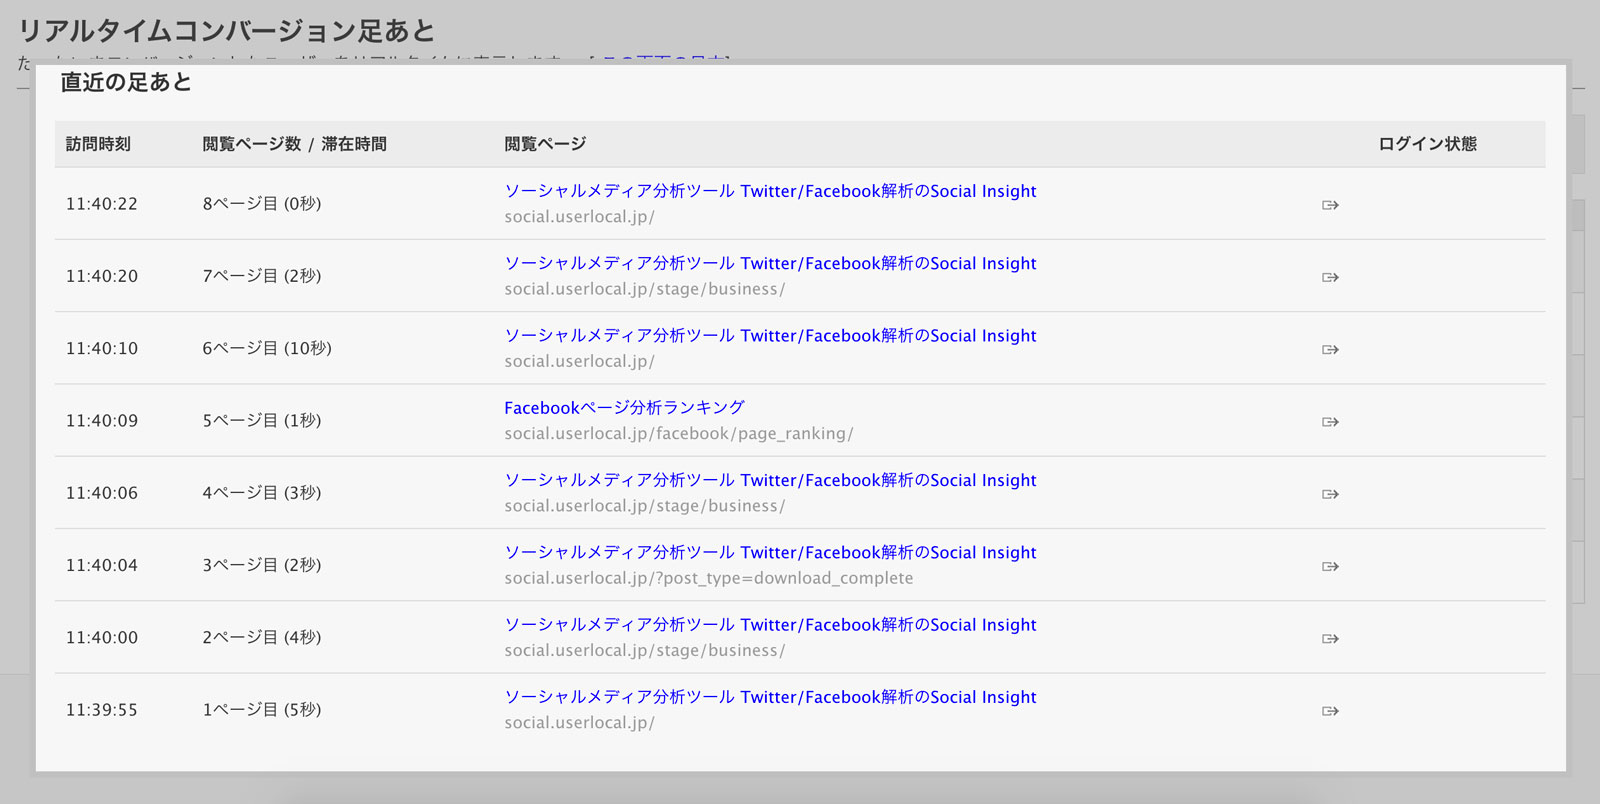Click the 直近の足あと dialog heading

[126, 82]
